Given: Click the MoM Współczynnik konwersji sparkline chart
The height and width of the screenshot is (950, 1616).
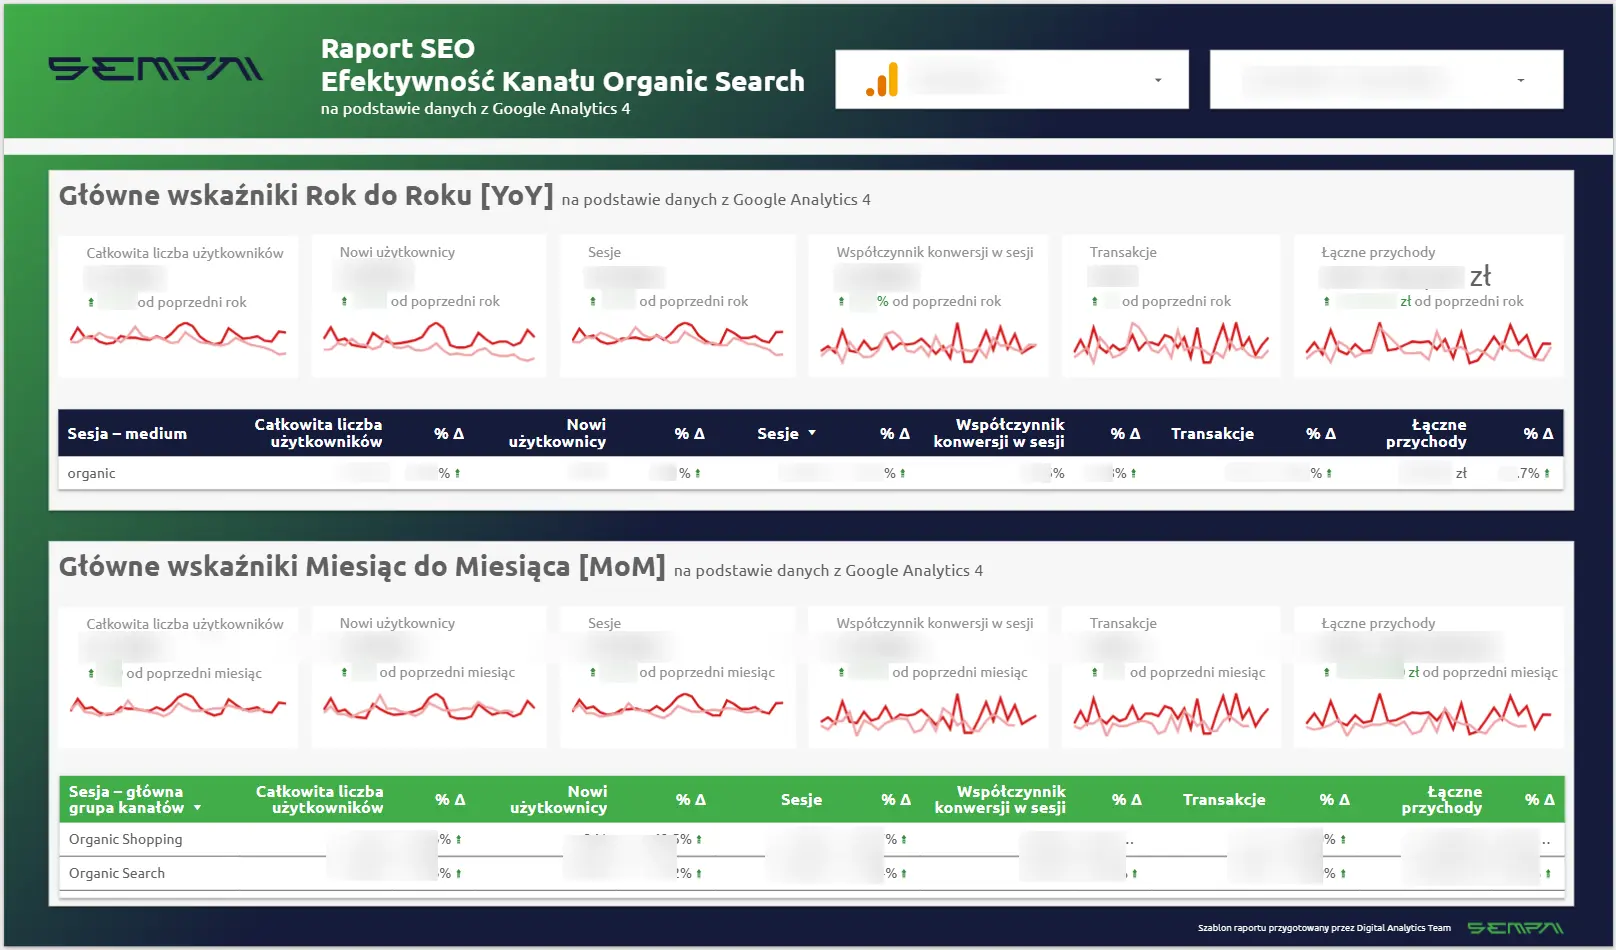Looking at the screenshot, I should [x=928, y=714].
